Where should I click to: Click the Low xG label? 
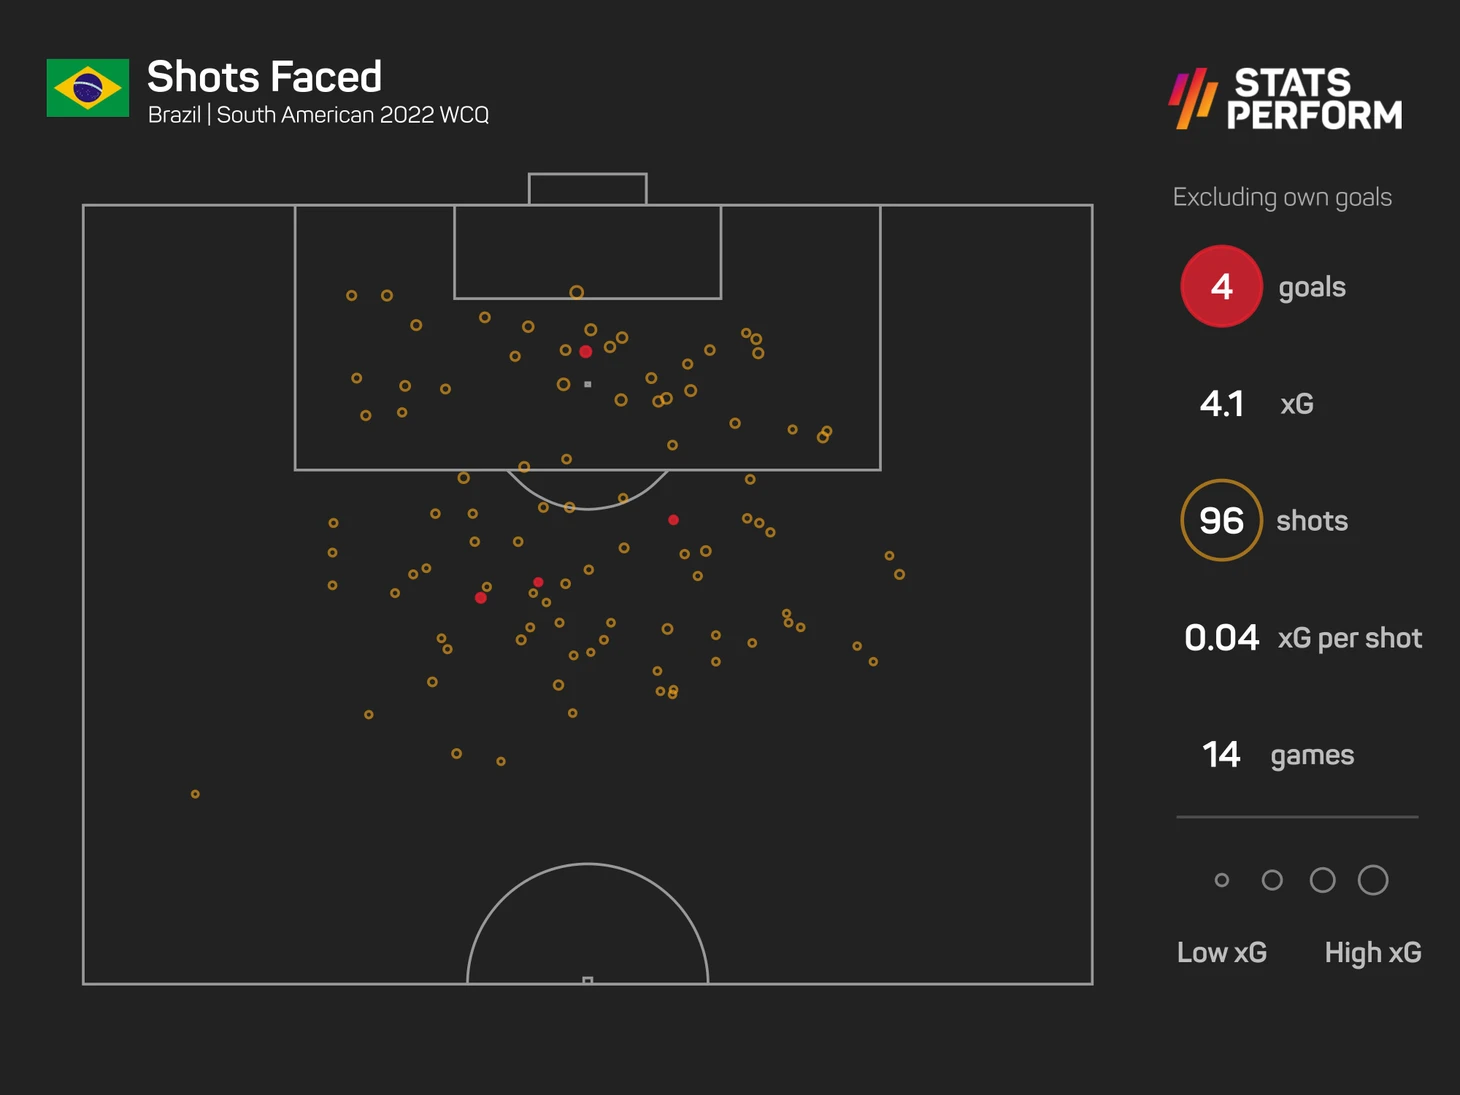click(1222, 952)
